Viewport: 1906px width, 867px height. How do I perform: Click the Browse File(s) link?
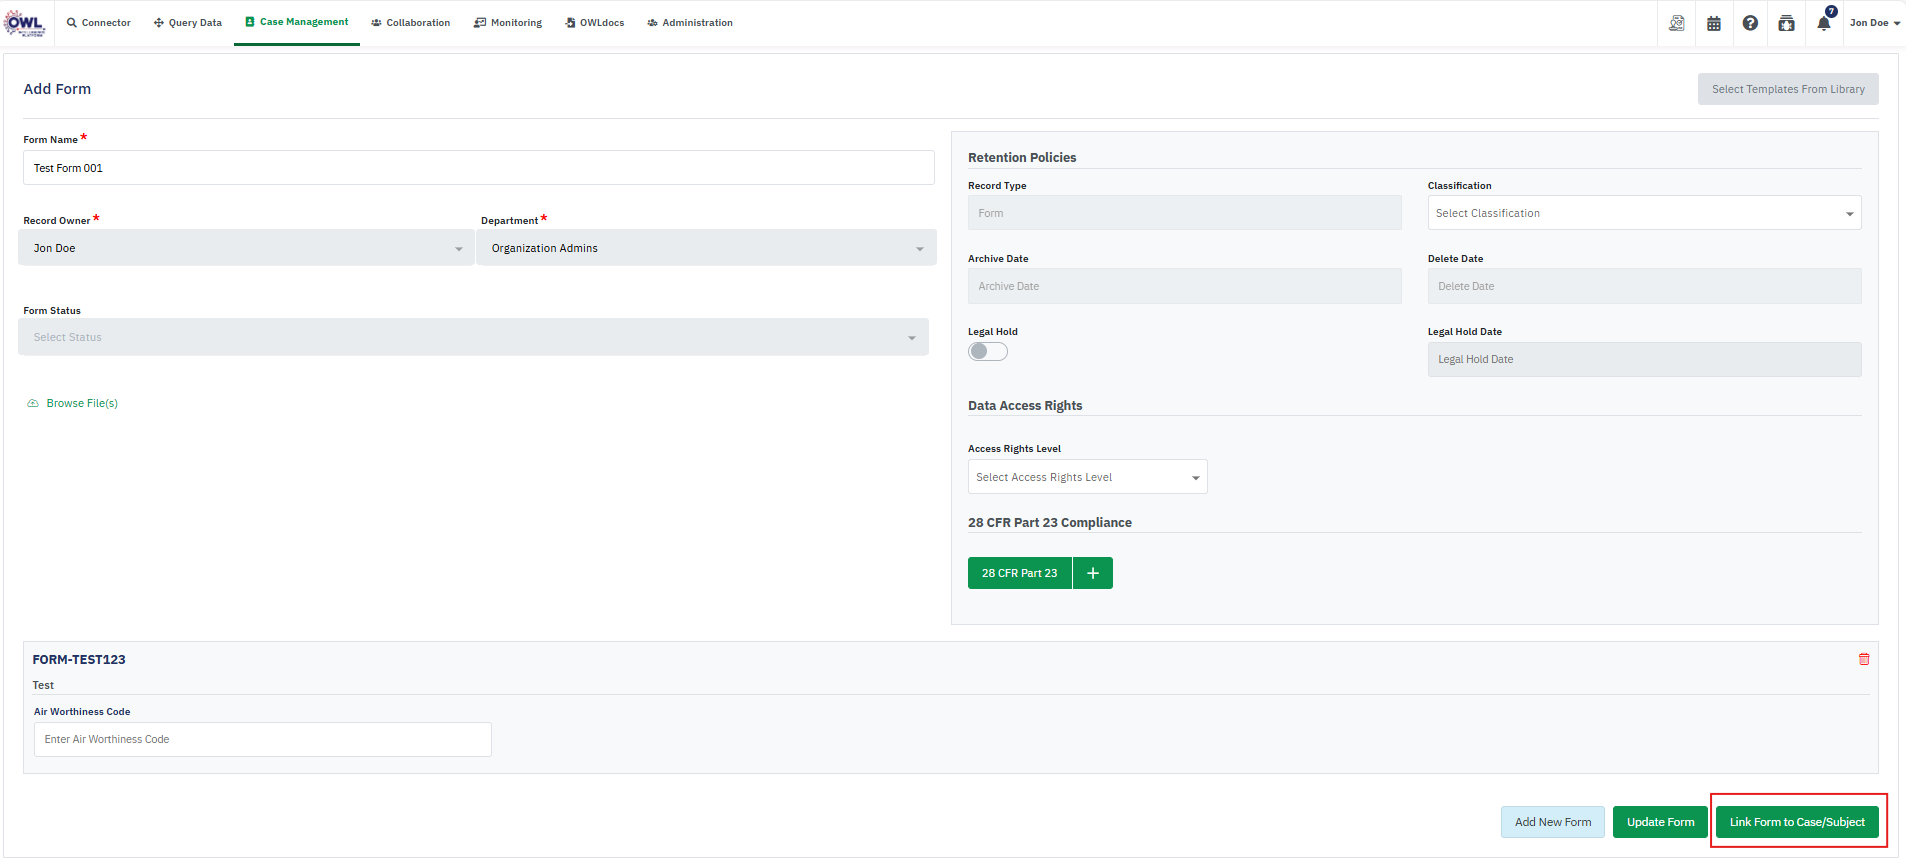tap(81, 403)
